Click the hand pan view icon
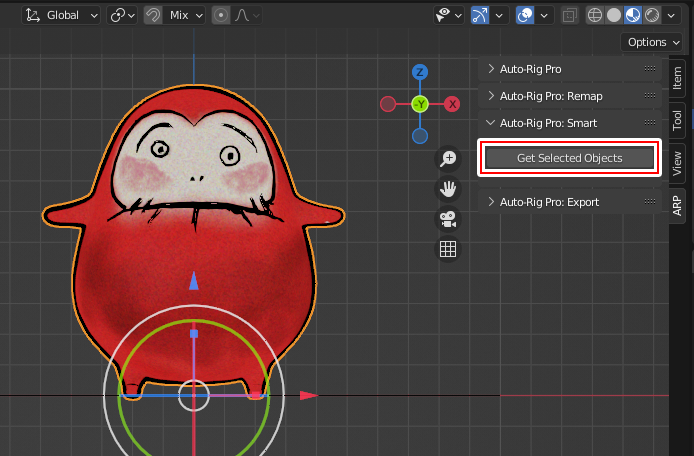The height and width of the screenshot is (456, 694). pyautogui.click(x=448, y=189)
